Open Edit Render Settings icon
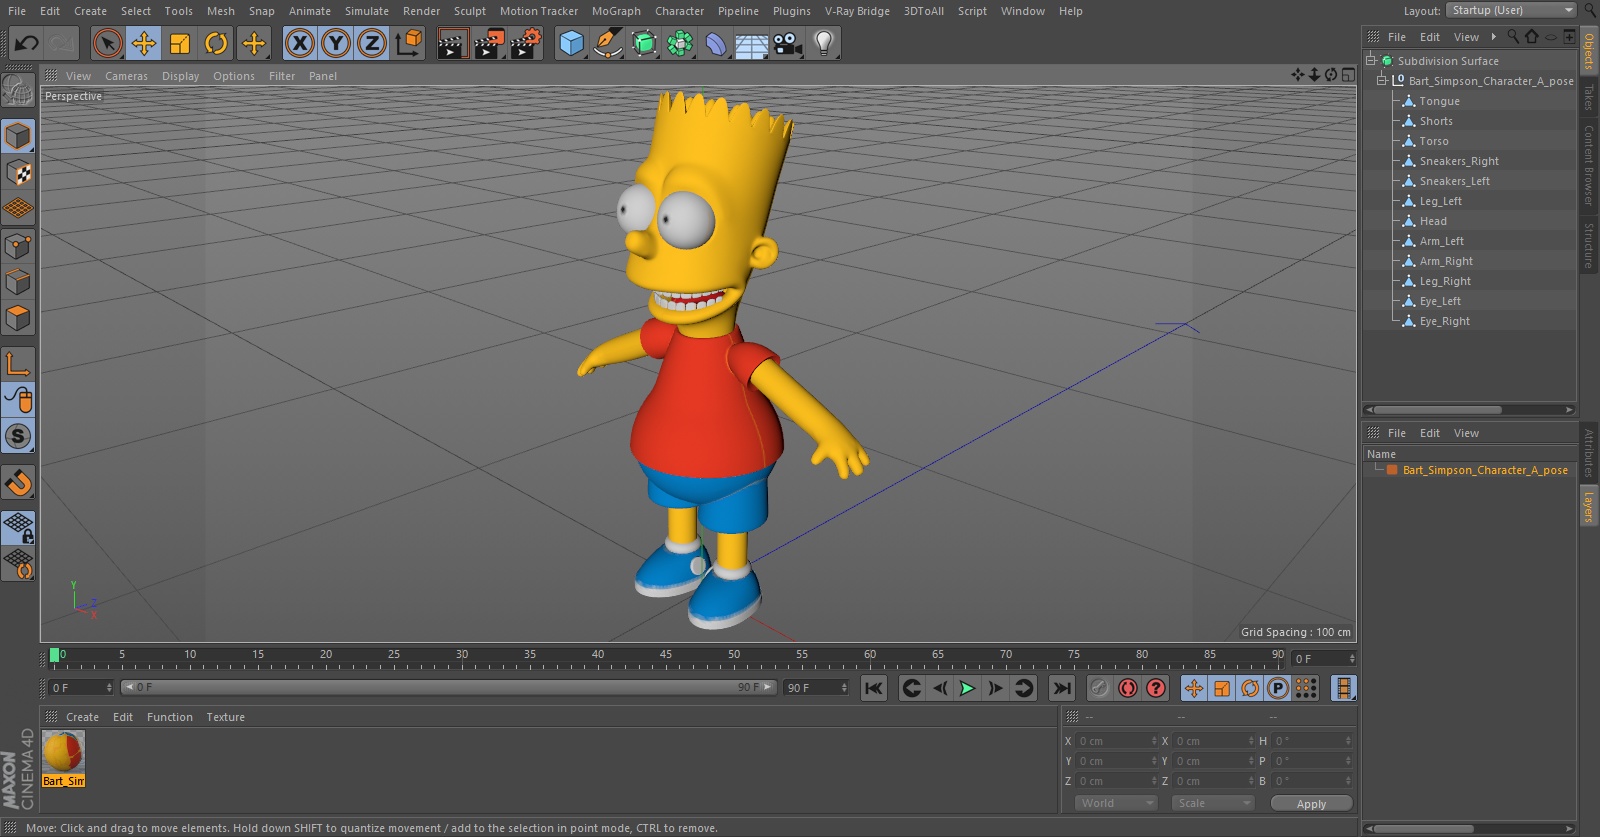The width and height of the screenshot is (1600, 837). click(525, 43)
